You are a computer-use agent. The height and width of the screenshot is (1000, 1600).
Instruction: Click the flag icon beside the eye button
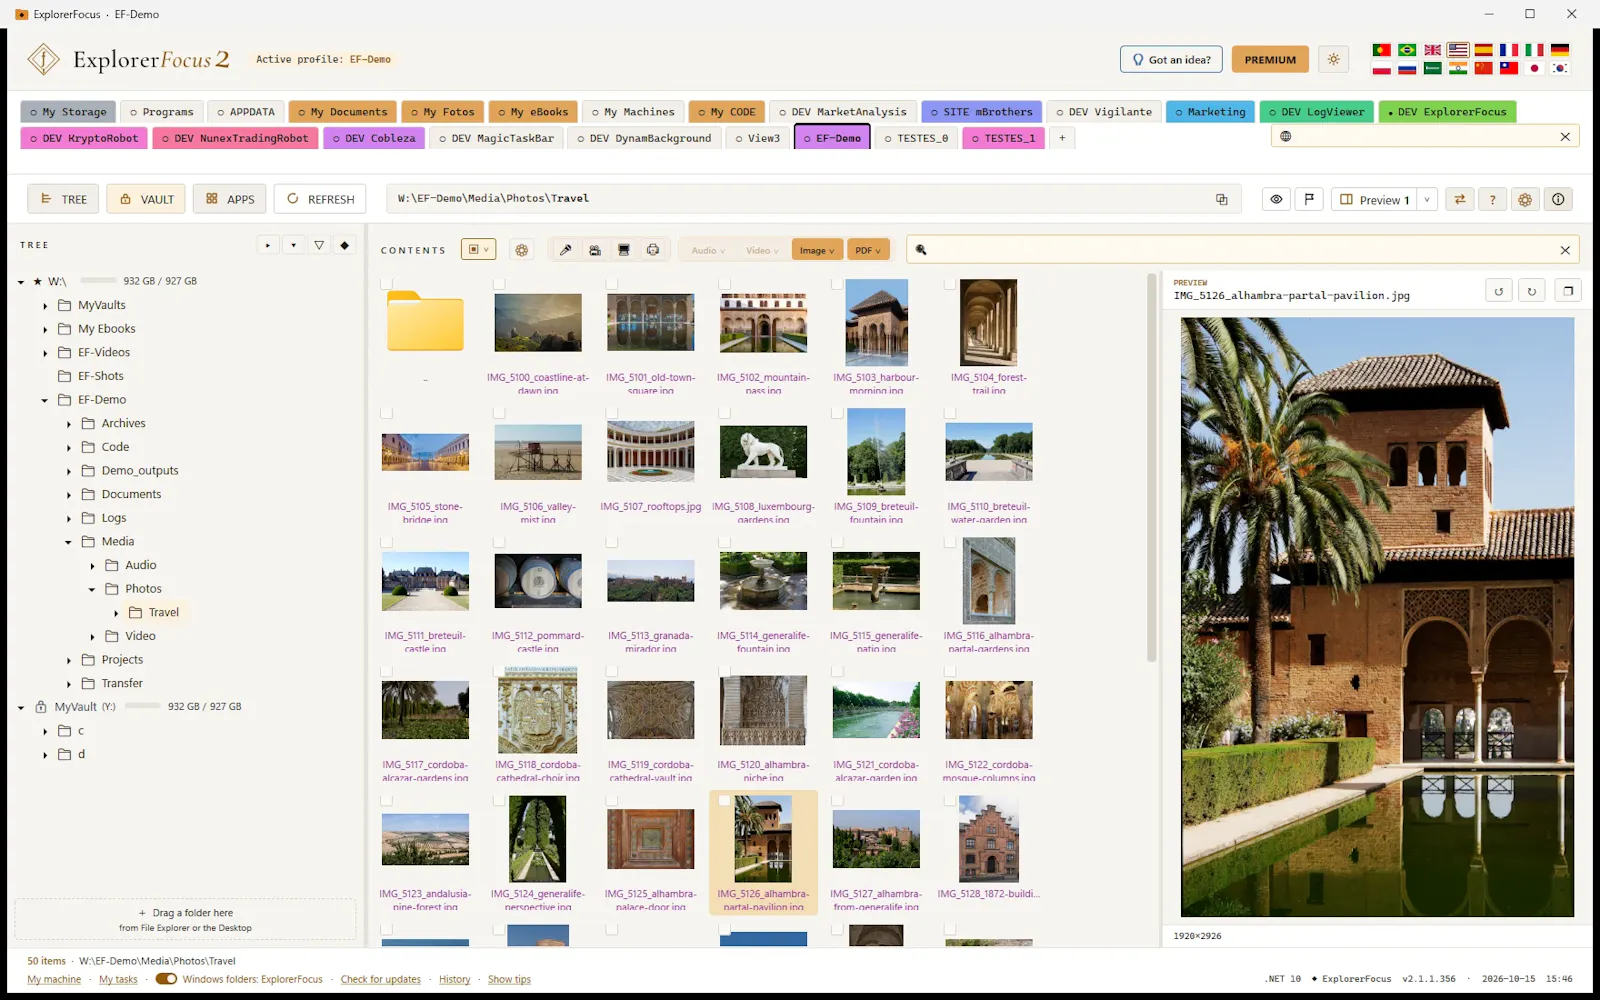click(1309, 199)
